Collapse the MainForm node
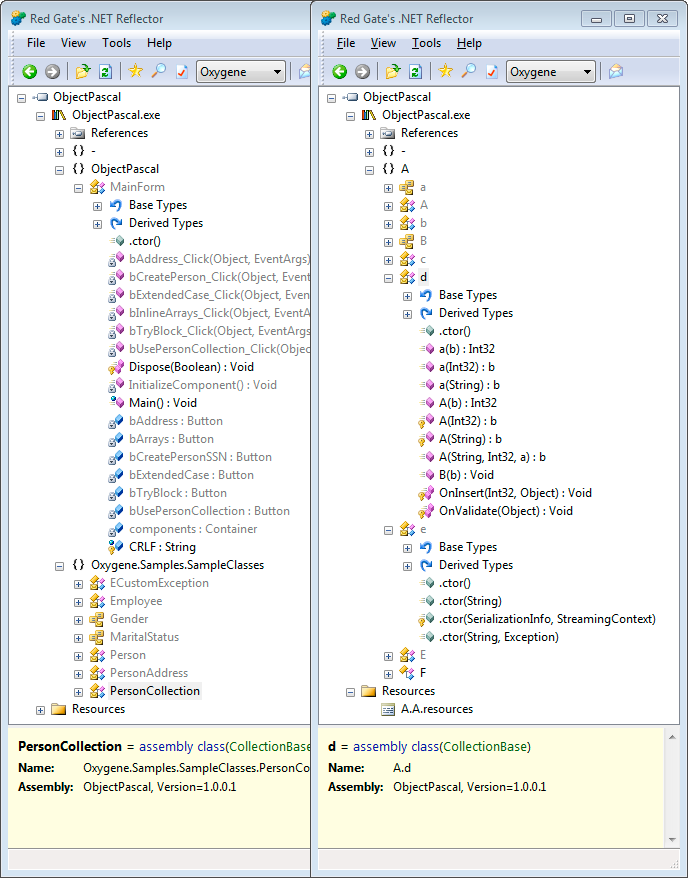 click(78, 189)
